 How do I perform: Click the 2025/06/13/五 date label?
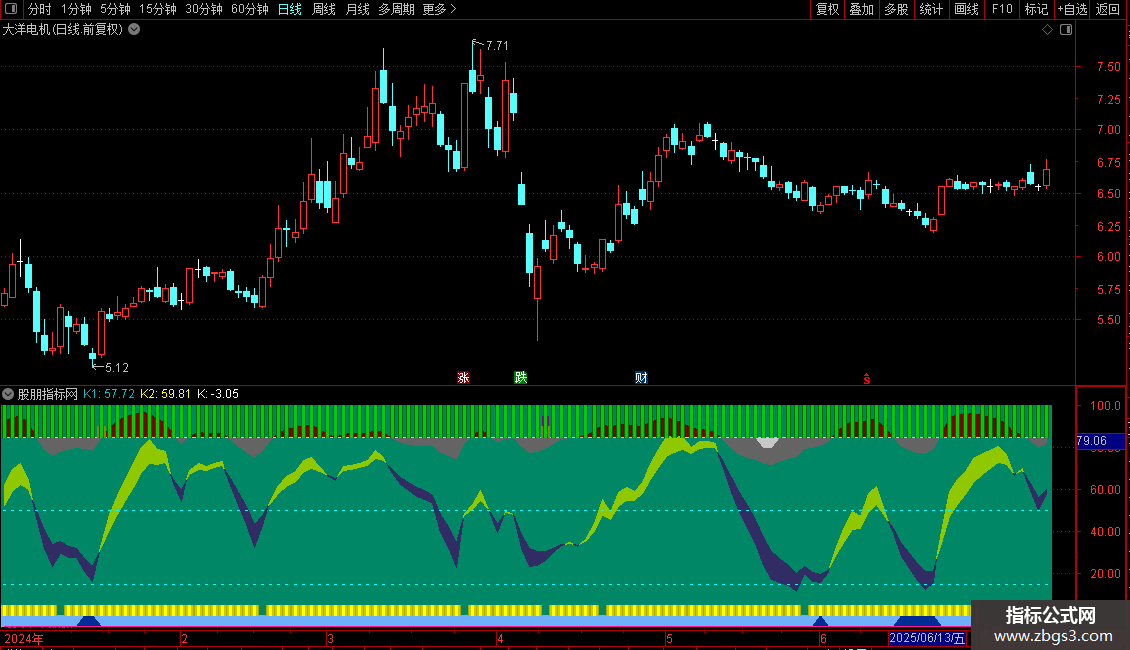click(x=927, y=638)
